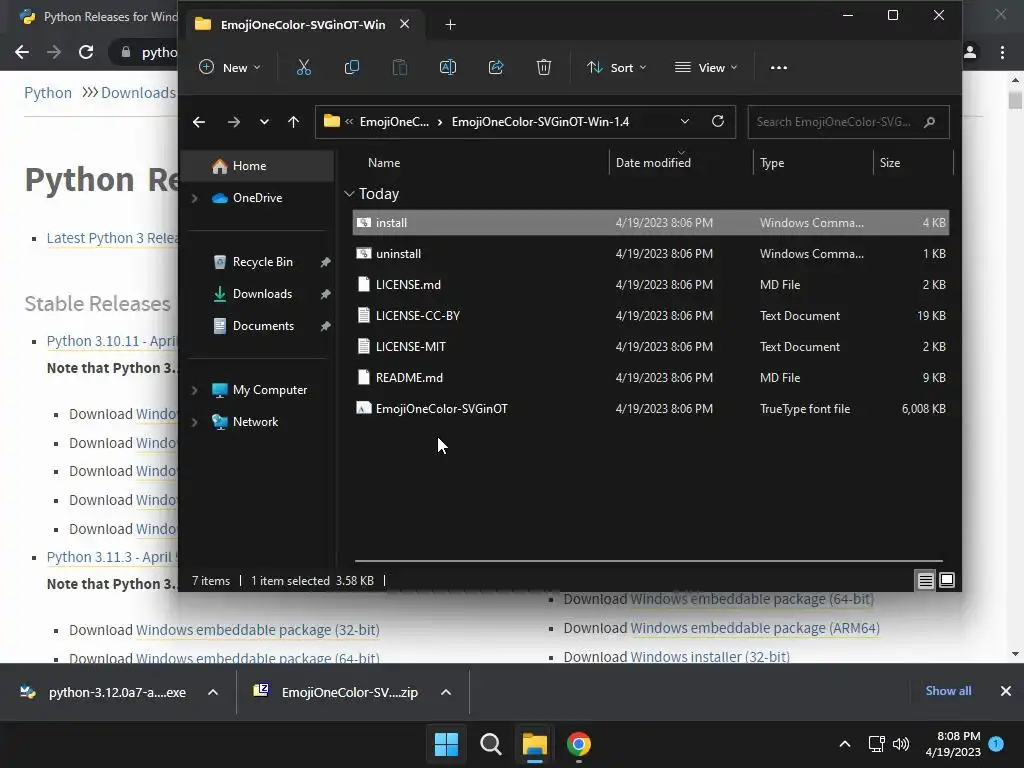This screenshot has width=1024, height=768.
Task: Open notification center badge
Action: [996, 743]
